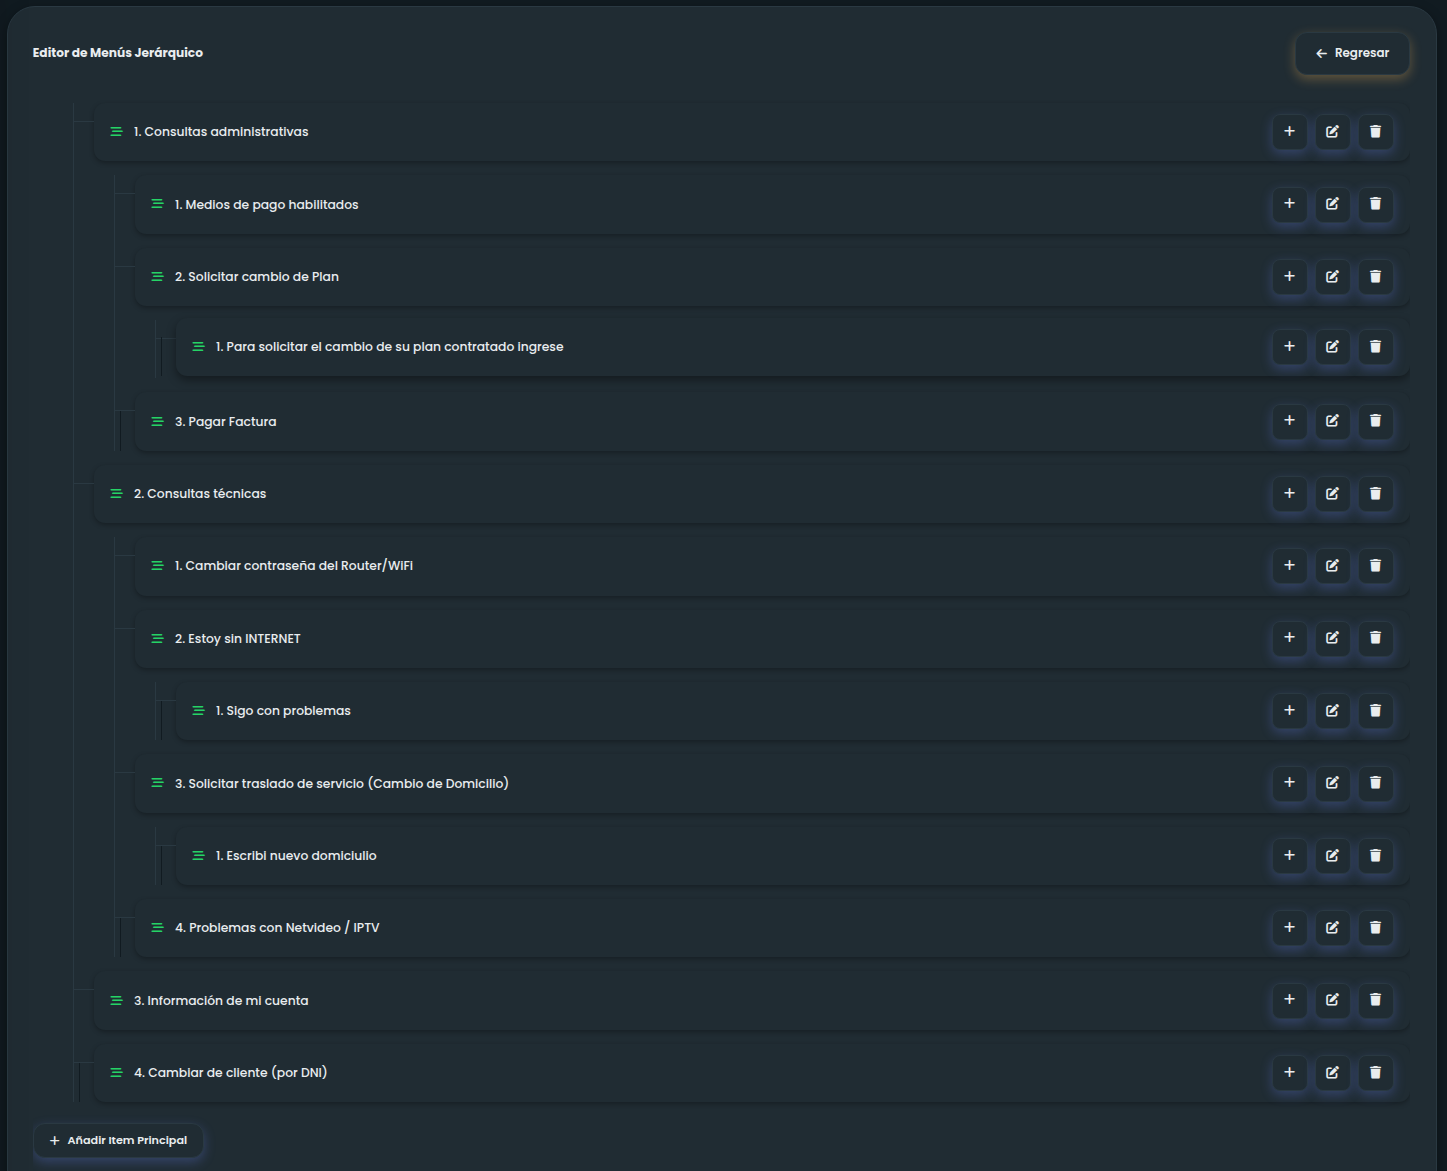Image resolution: width=1447 pixels, height=1171 pixels.
Task: Click the edit icon for 'Información de mi cuenta'
Action: click(1332, 1000)
